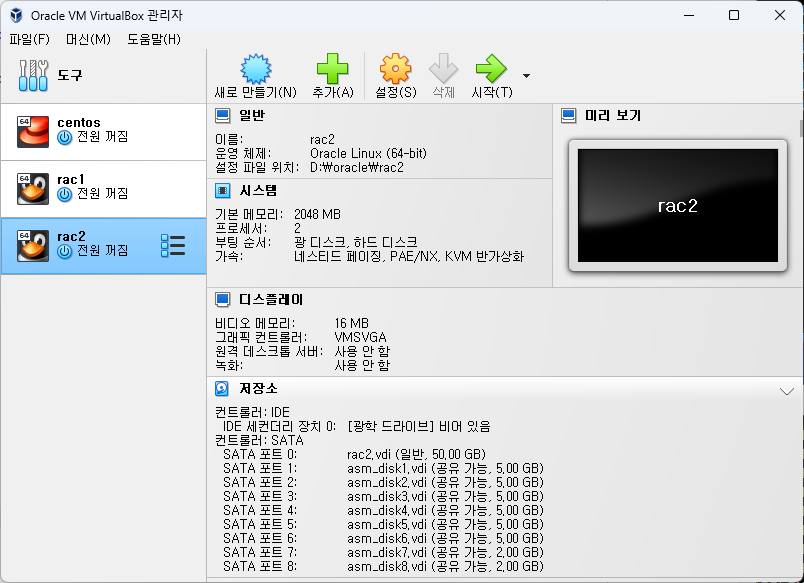Click the VirtualBox title bar cube icon
Screen dimensions: 804x583
[16, 15]
